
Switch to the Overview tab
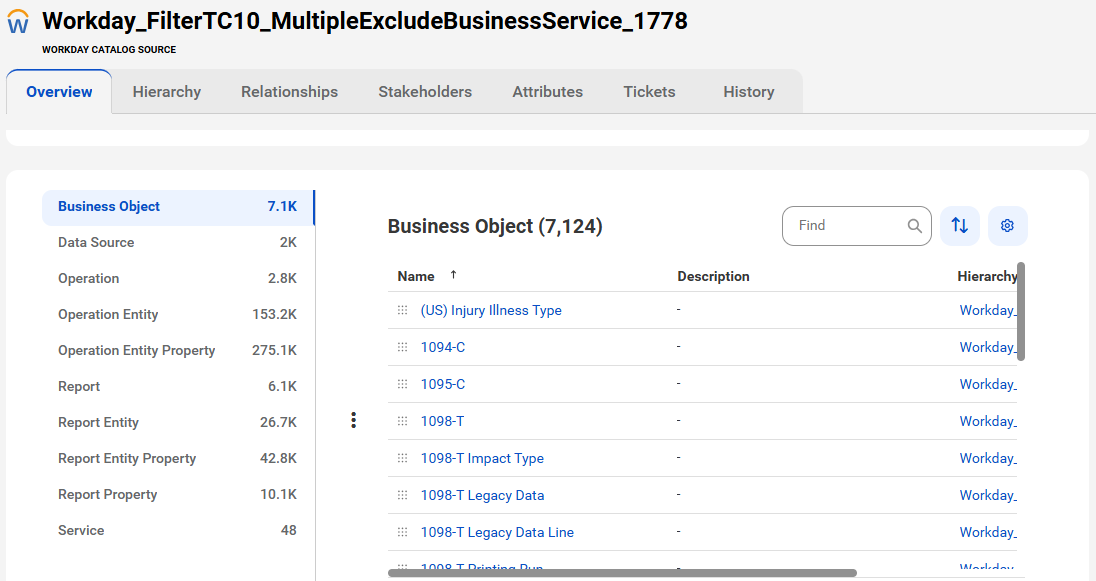pos(59,92)
